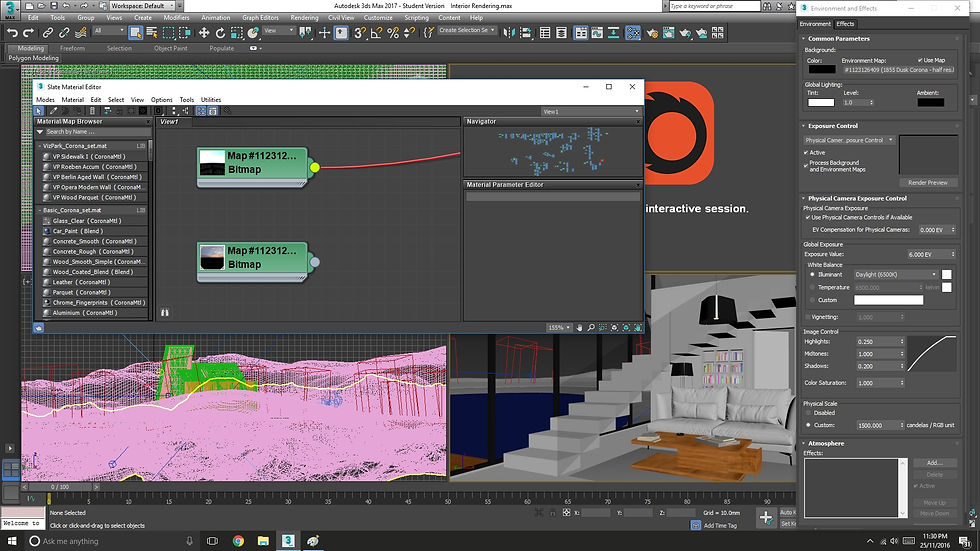Activate the Select Object tool
This screenshot has width=980, height=551.
click(135, 32)
